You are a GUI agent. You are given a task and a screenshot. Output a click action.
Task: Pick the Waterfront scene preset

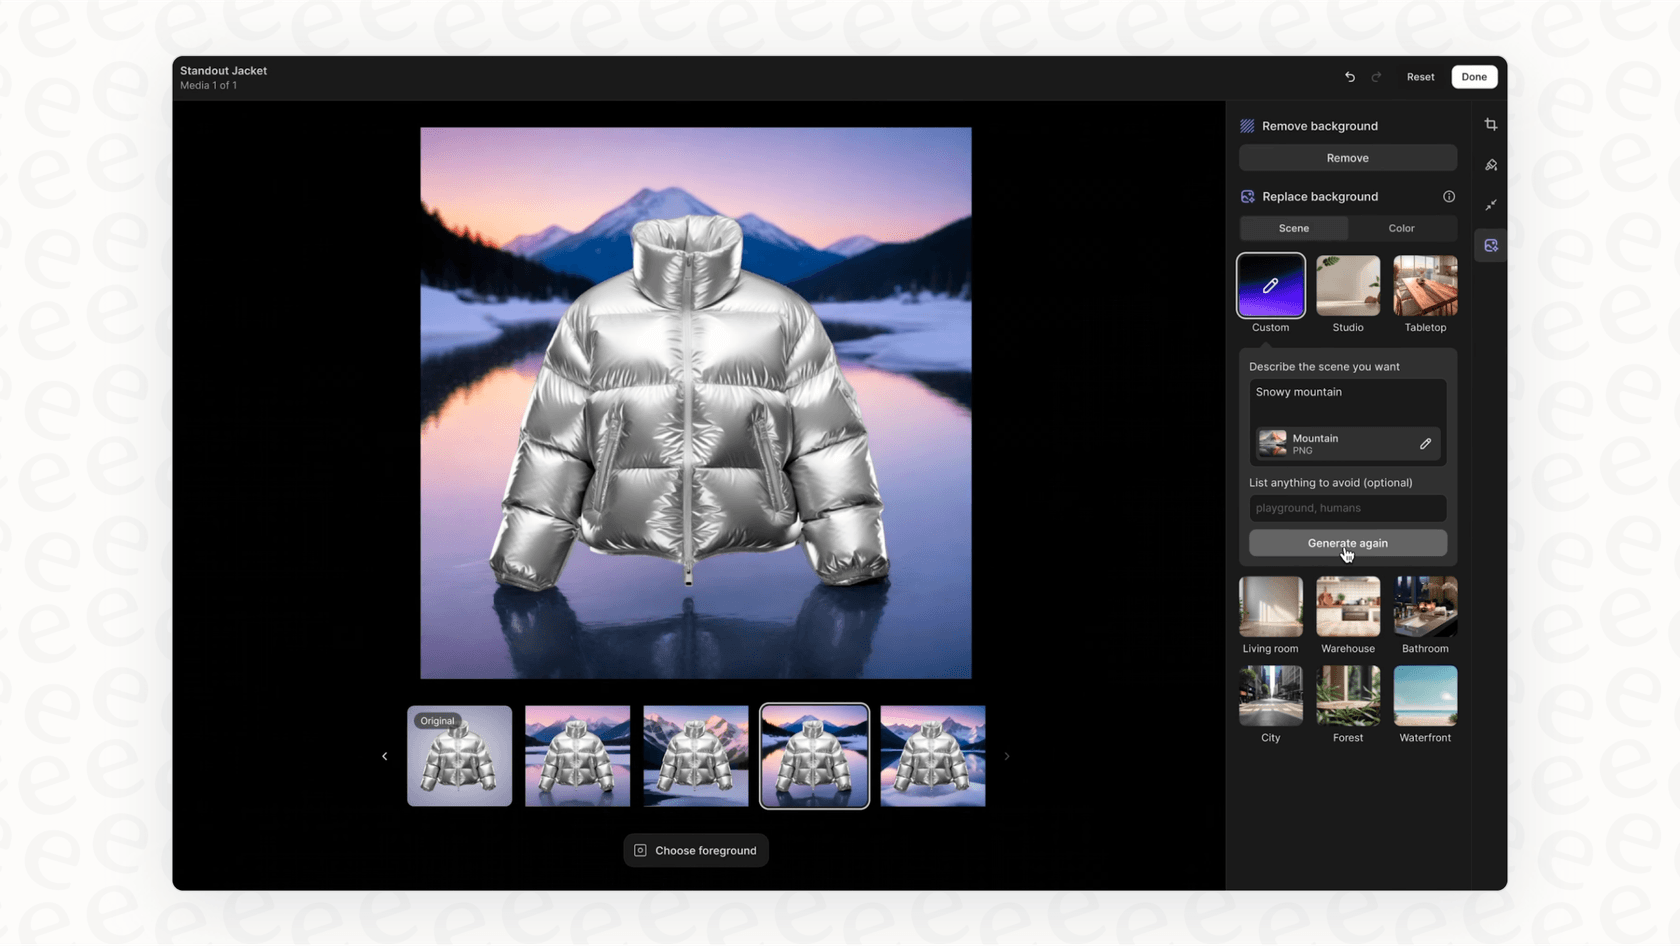click(x=1424, y=697)
